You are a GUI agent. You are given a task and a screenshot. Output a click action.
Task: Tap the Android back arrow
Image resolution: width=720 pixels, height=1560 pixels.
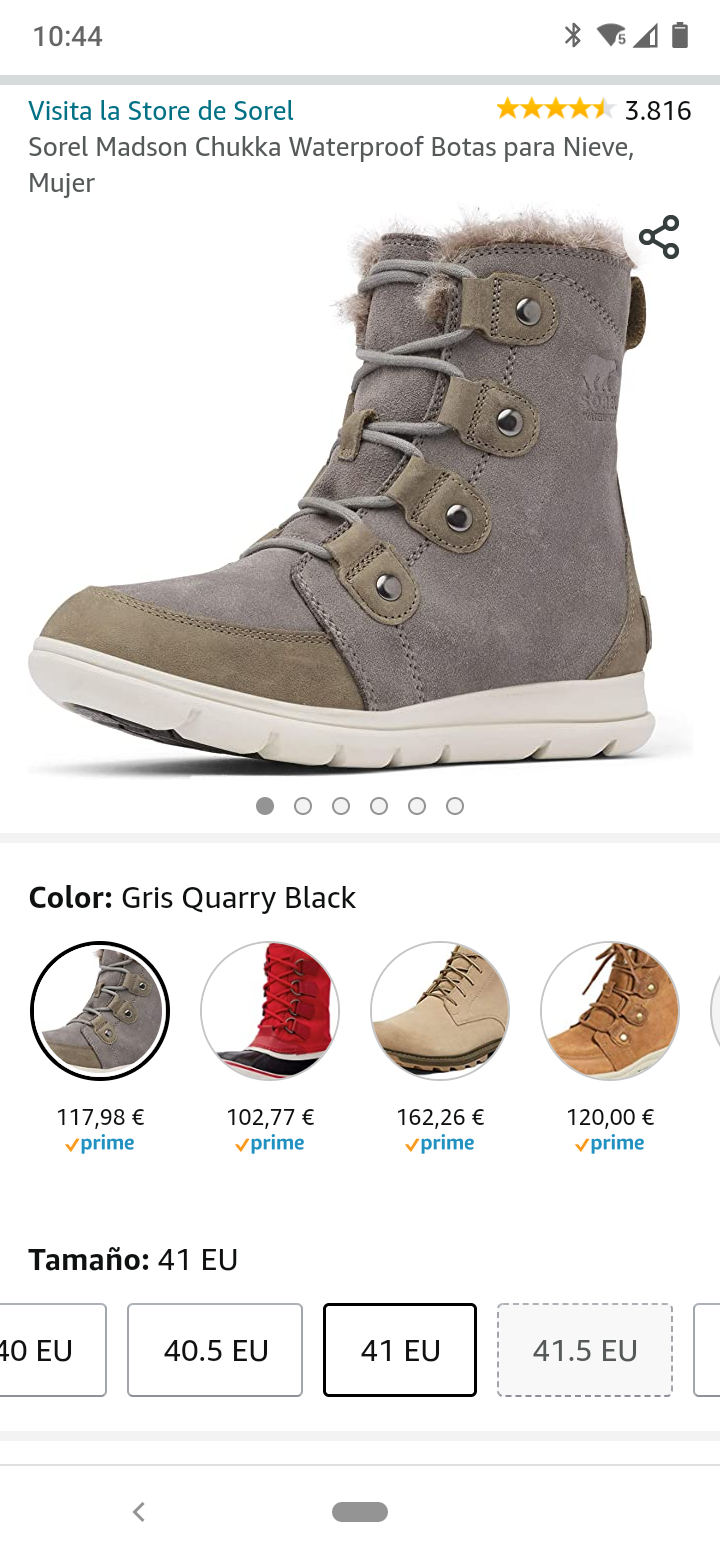tap(139, 1512)
